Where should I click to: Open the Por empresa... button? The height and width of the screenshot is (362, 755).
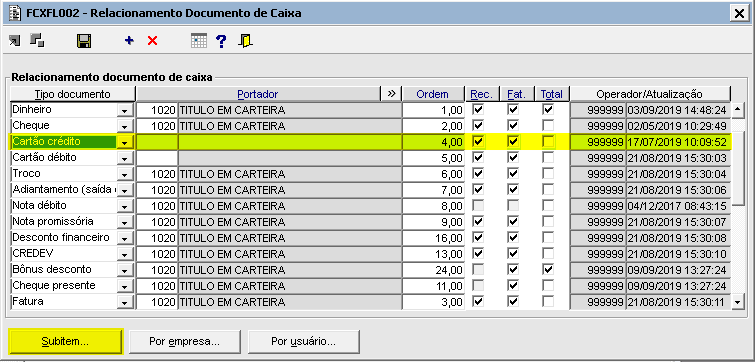point(184,342)
